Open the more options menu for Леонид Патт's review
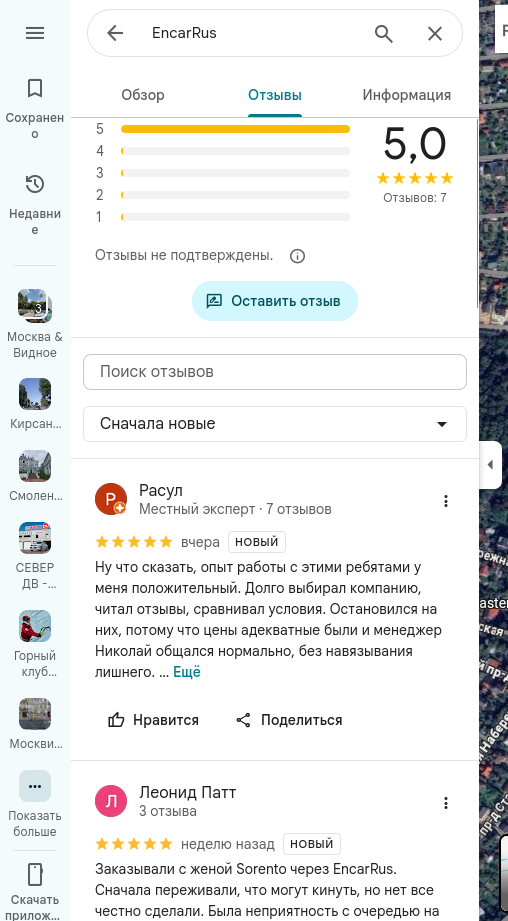This screenshot has height=921, width=508. 446,803
